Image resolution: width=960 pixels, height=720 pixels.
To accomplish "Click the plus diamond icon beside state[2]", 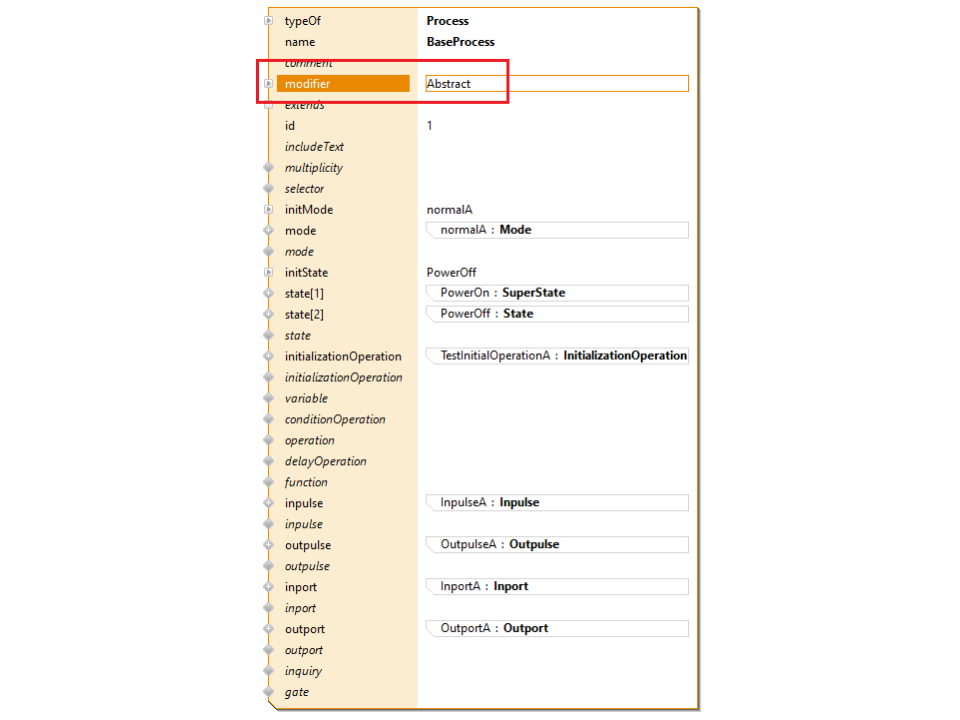I will (268, 315).
